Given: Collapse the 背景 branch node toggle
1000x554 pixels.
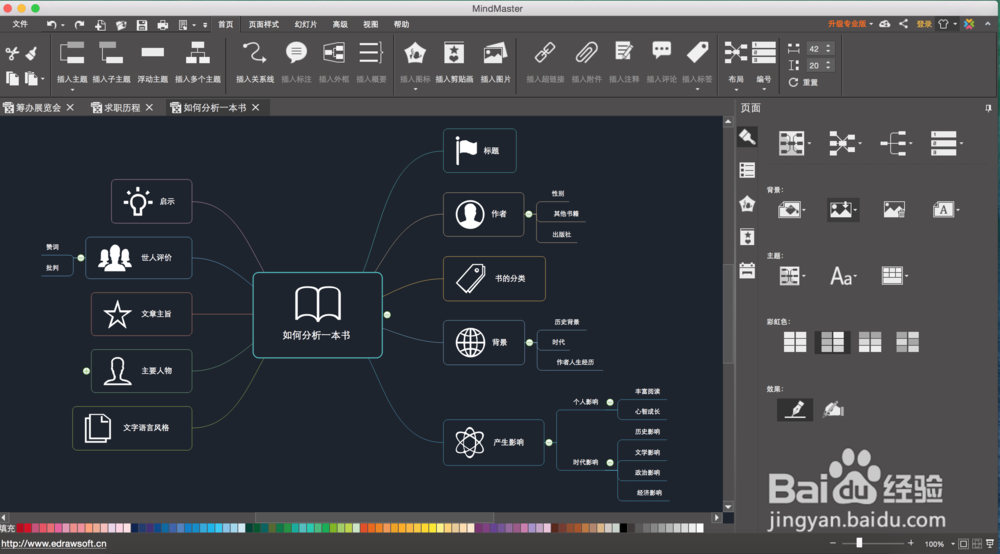Looking at the screenshot, I should [x=529, y=342].
